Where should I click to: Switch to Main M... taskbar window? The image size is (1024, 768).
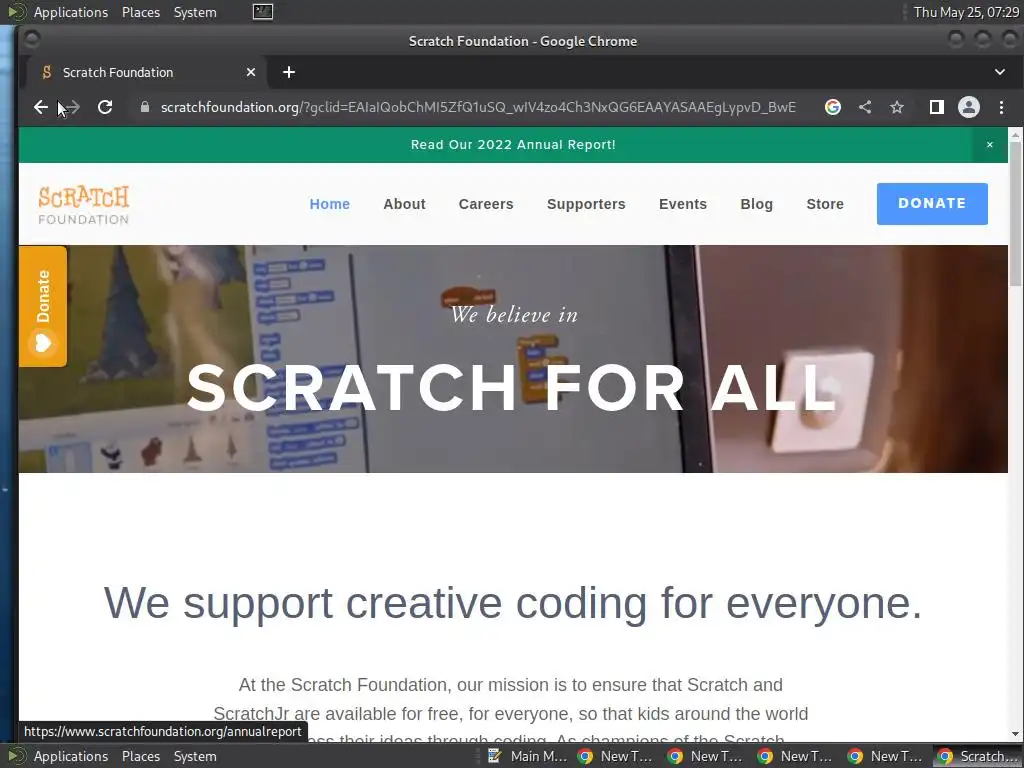528,756
